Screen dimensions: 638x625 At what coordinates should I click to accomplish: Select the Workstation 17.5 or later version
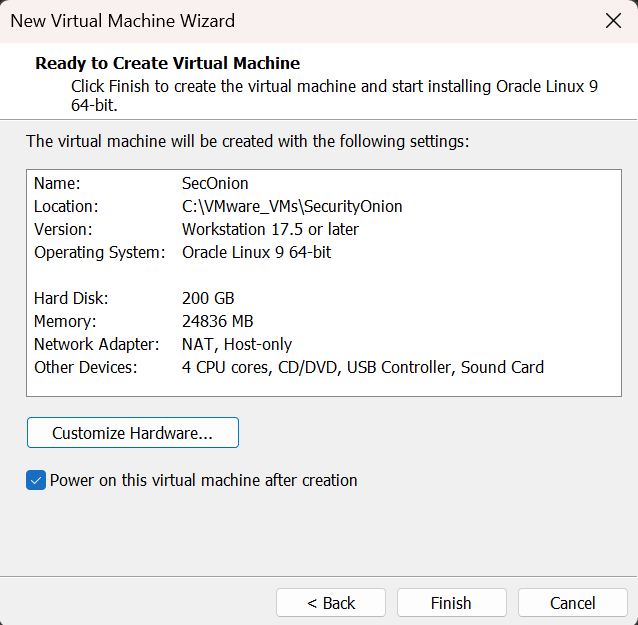coord(270,230)
